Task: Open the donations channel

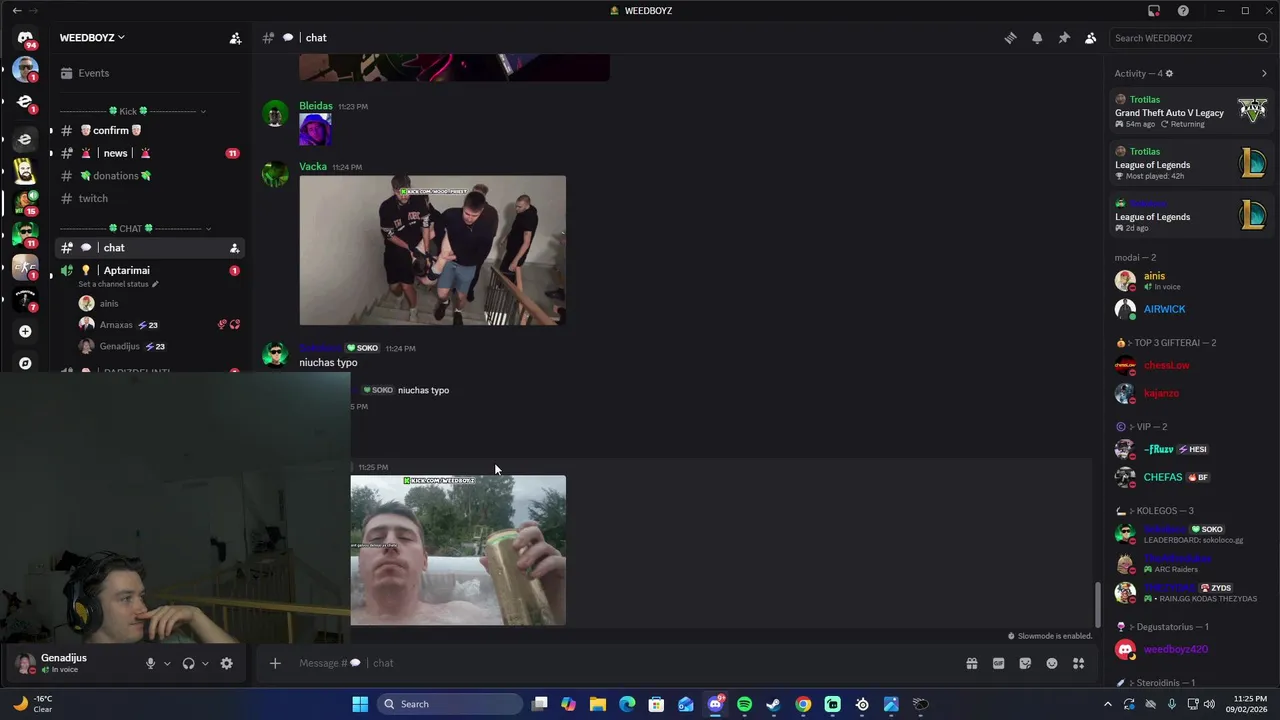Action: (150, 176)
